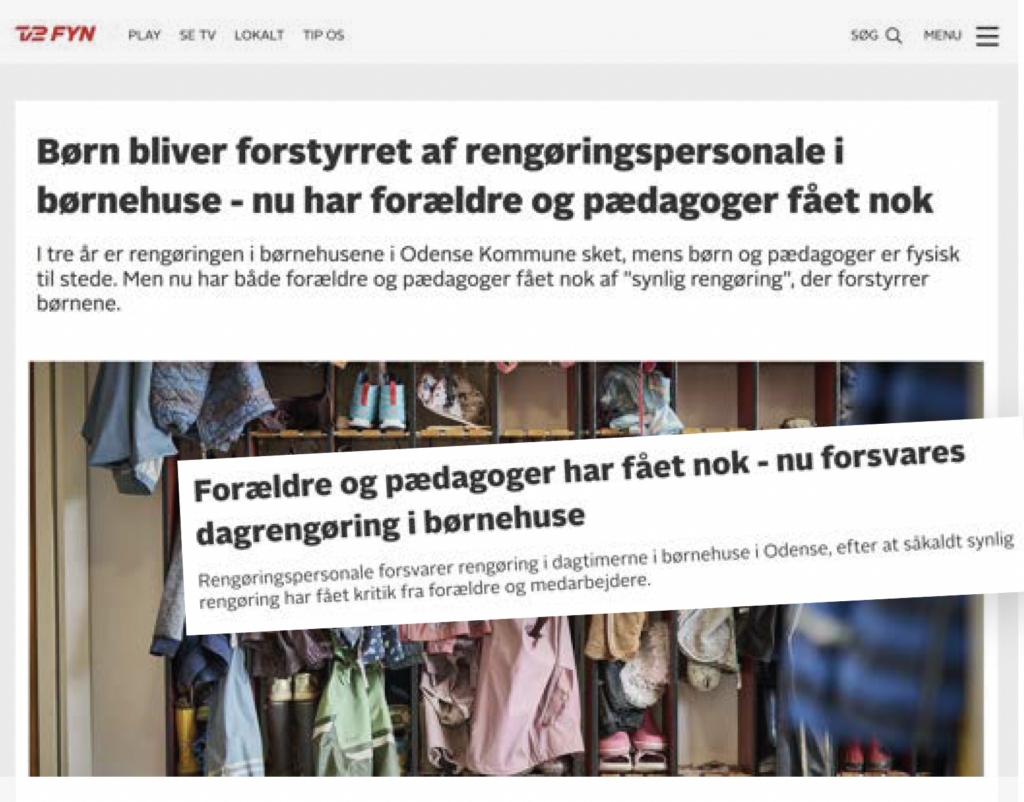Open the PLAY menu item

click(x=144, y=35)
